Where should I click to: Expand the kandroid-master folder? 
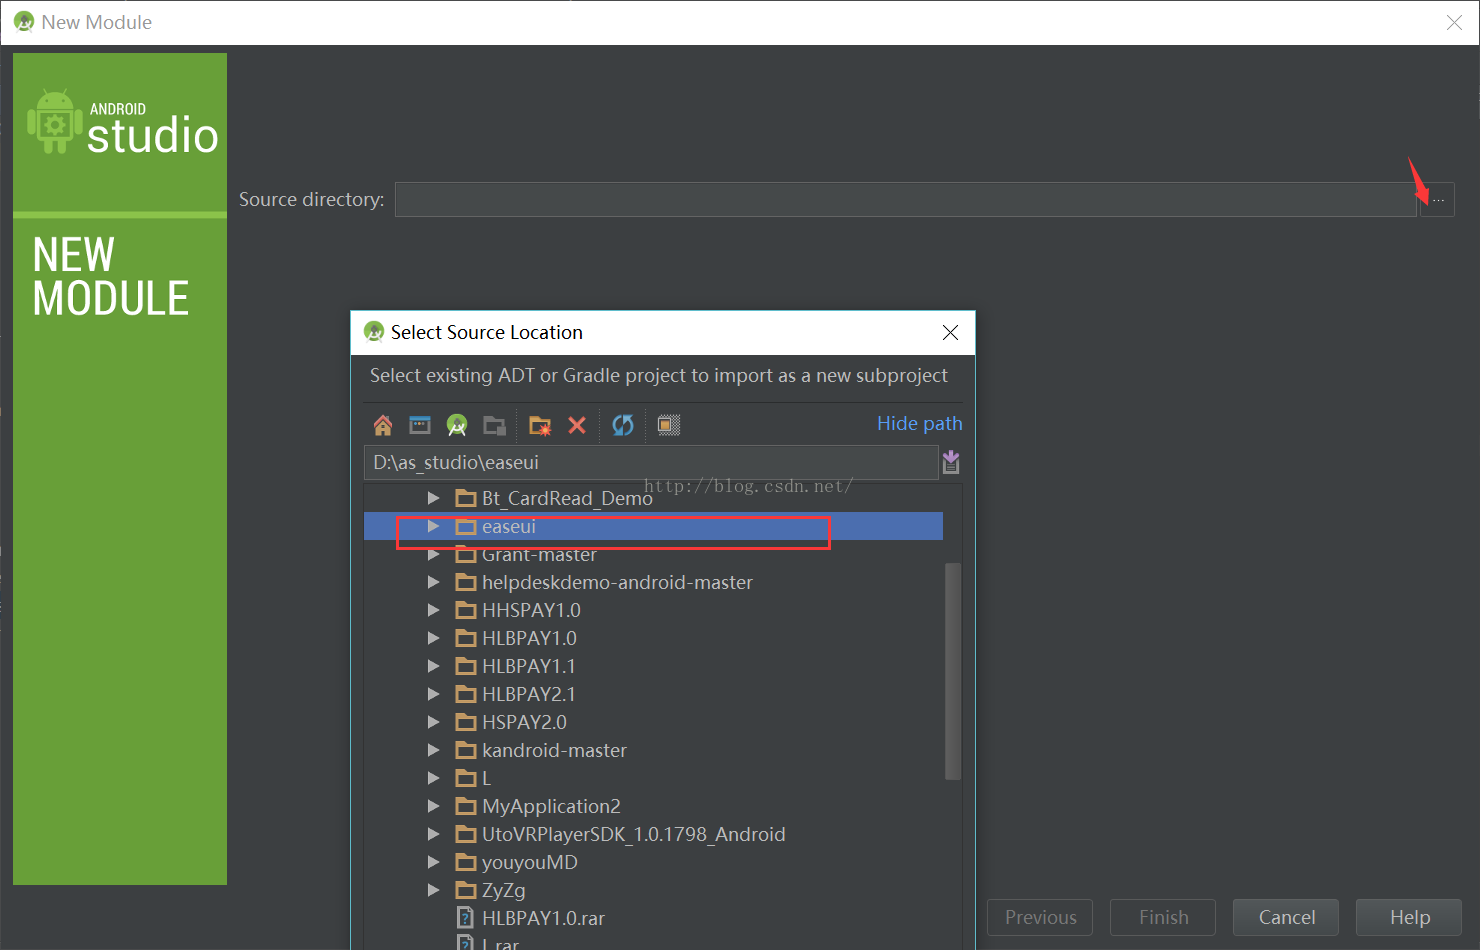pos(433,750)
